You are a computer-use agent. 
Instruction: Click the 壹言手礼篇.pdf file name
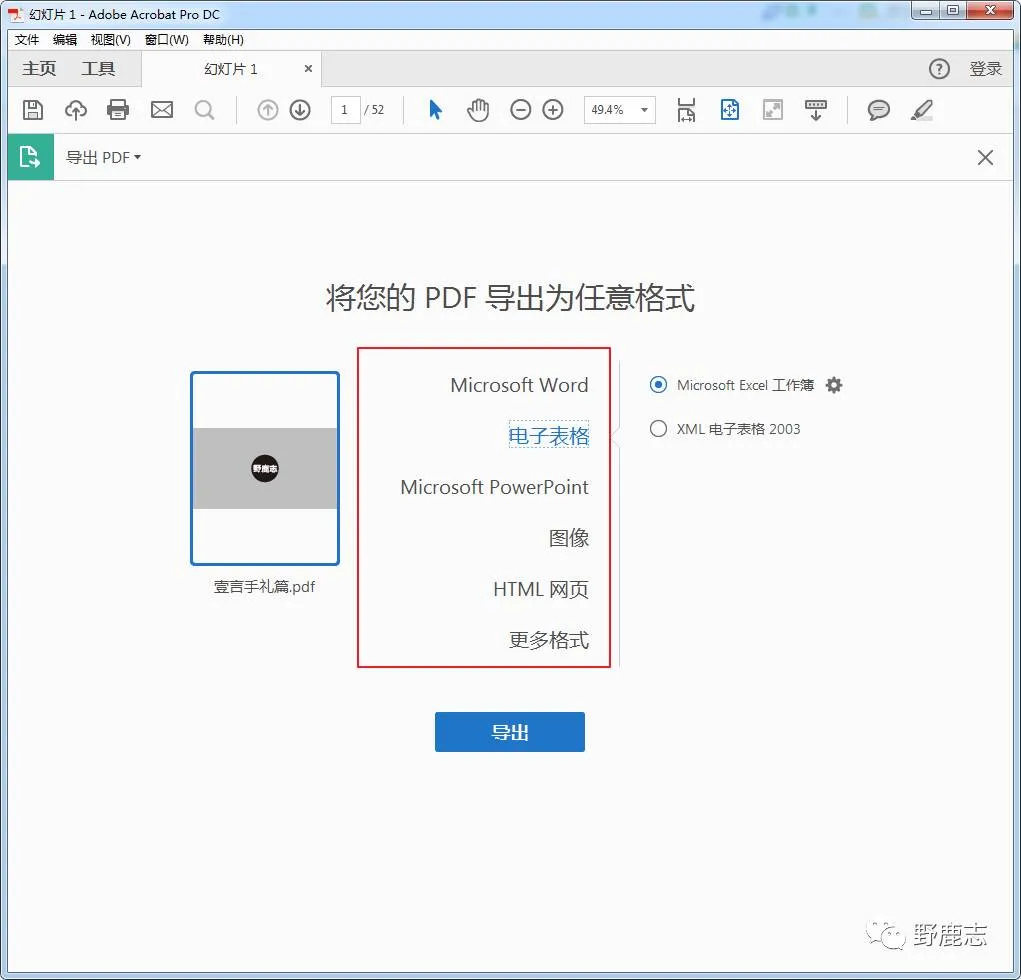click(264, 587)
